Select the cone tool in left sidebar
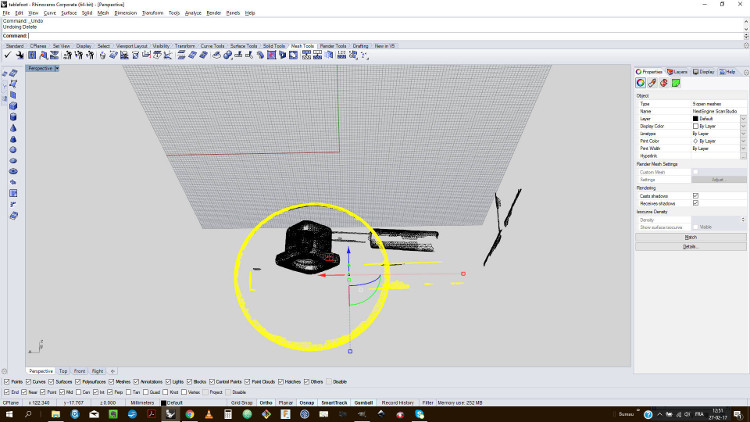The width and height of the screenshot is (750, 422). tap(13, 128)
